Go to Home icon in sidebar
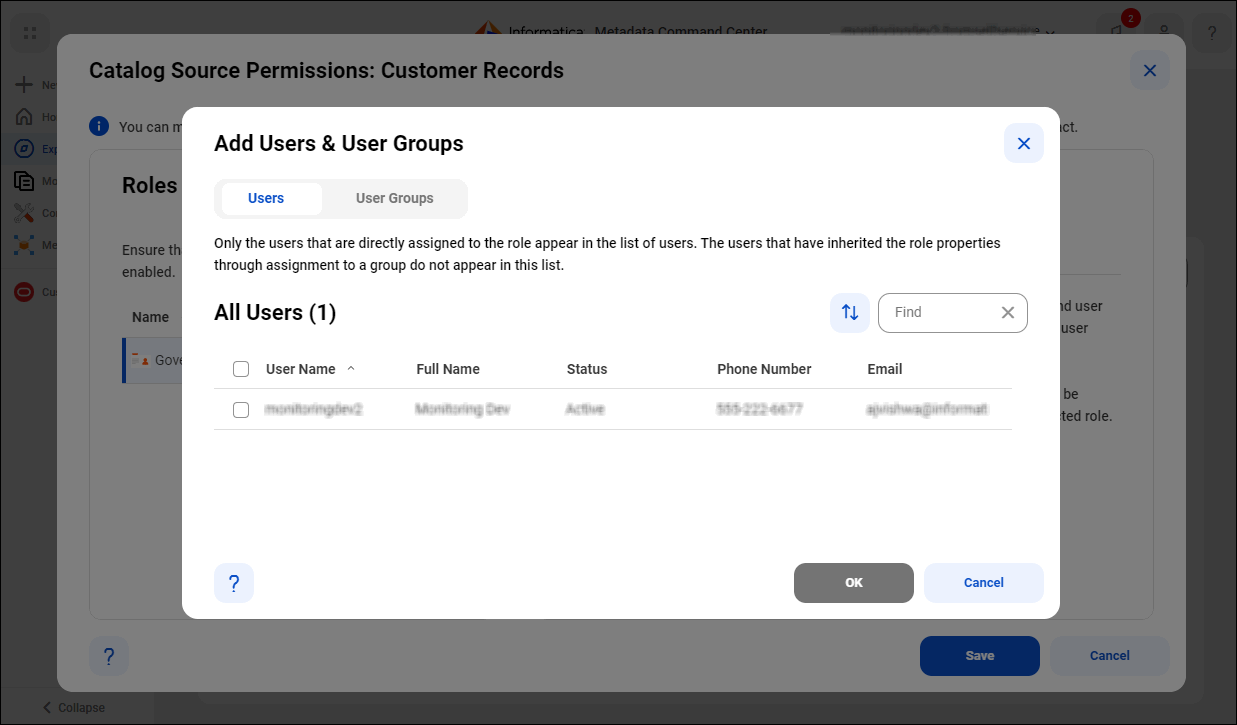The width and height of the screenshot is (1237, 725). [x=25, y=117]
